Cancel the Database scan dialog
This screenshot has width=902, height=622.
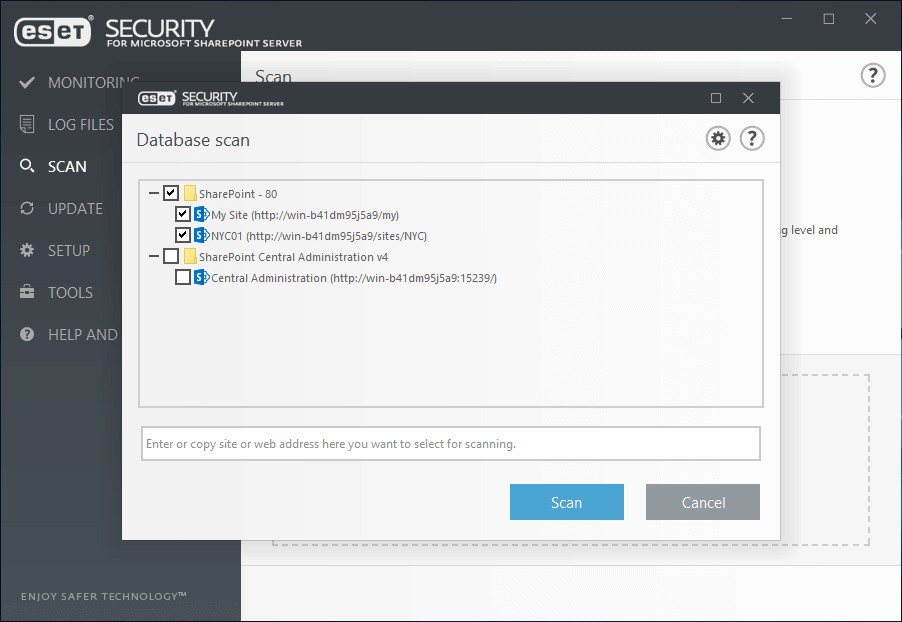[702, 502]
